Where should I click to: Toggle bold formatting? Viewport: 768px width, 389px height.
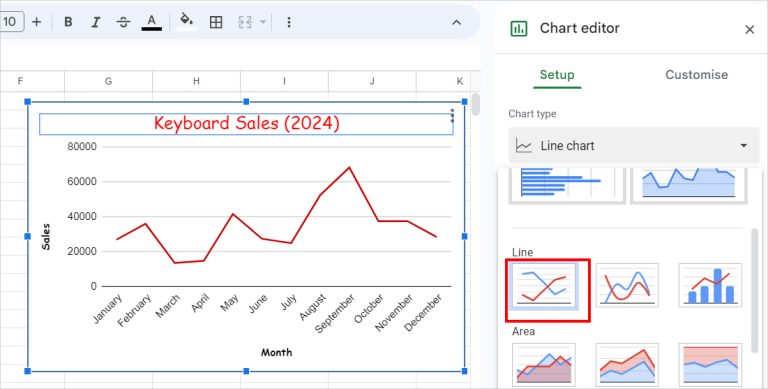(x=68, y=22)
